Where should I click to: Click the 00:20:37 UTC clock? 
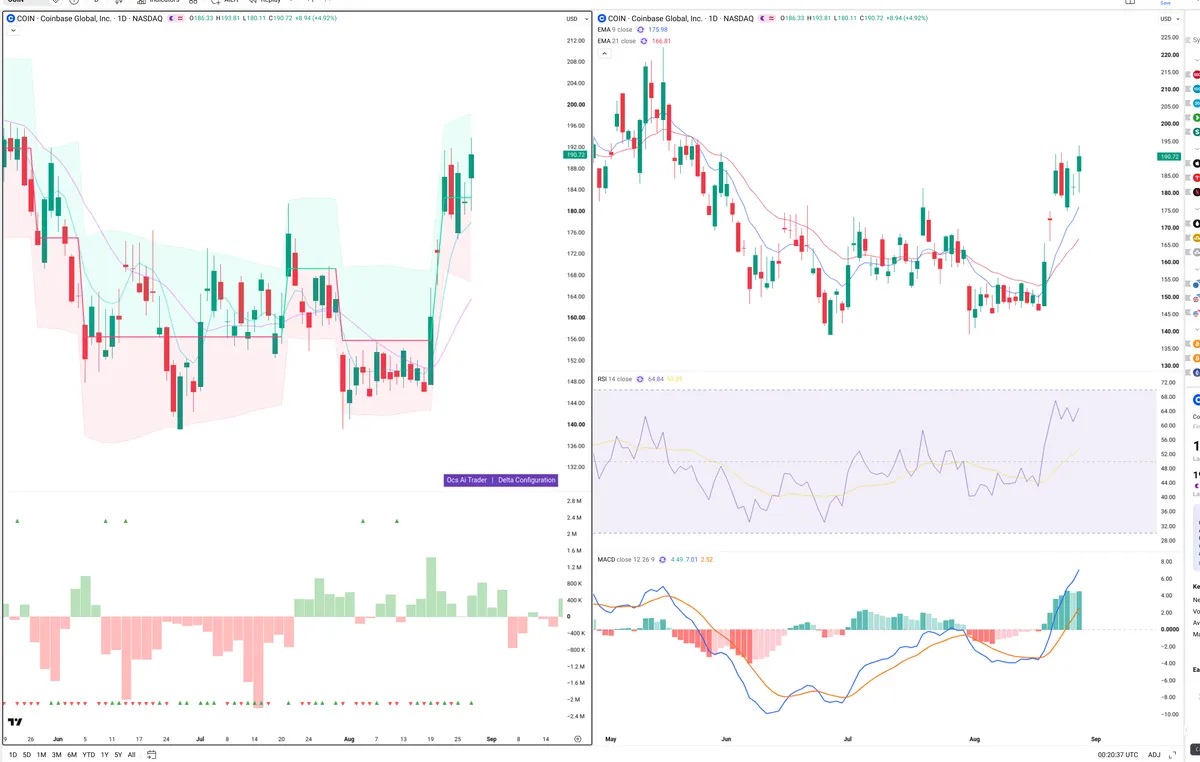1118,754
